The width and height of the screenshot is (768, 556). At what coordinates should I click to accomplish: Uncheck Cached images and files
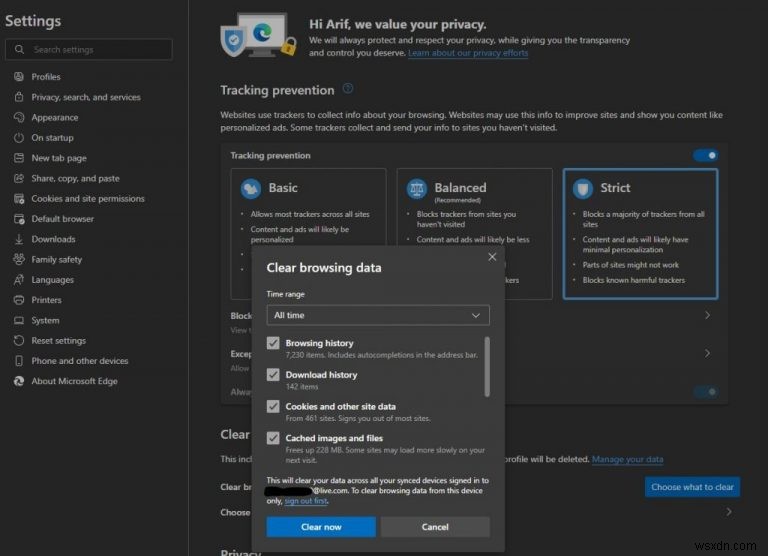pyautogui.click(x=273, y=438)
